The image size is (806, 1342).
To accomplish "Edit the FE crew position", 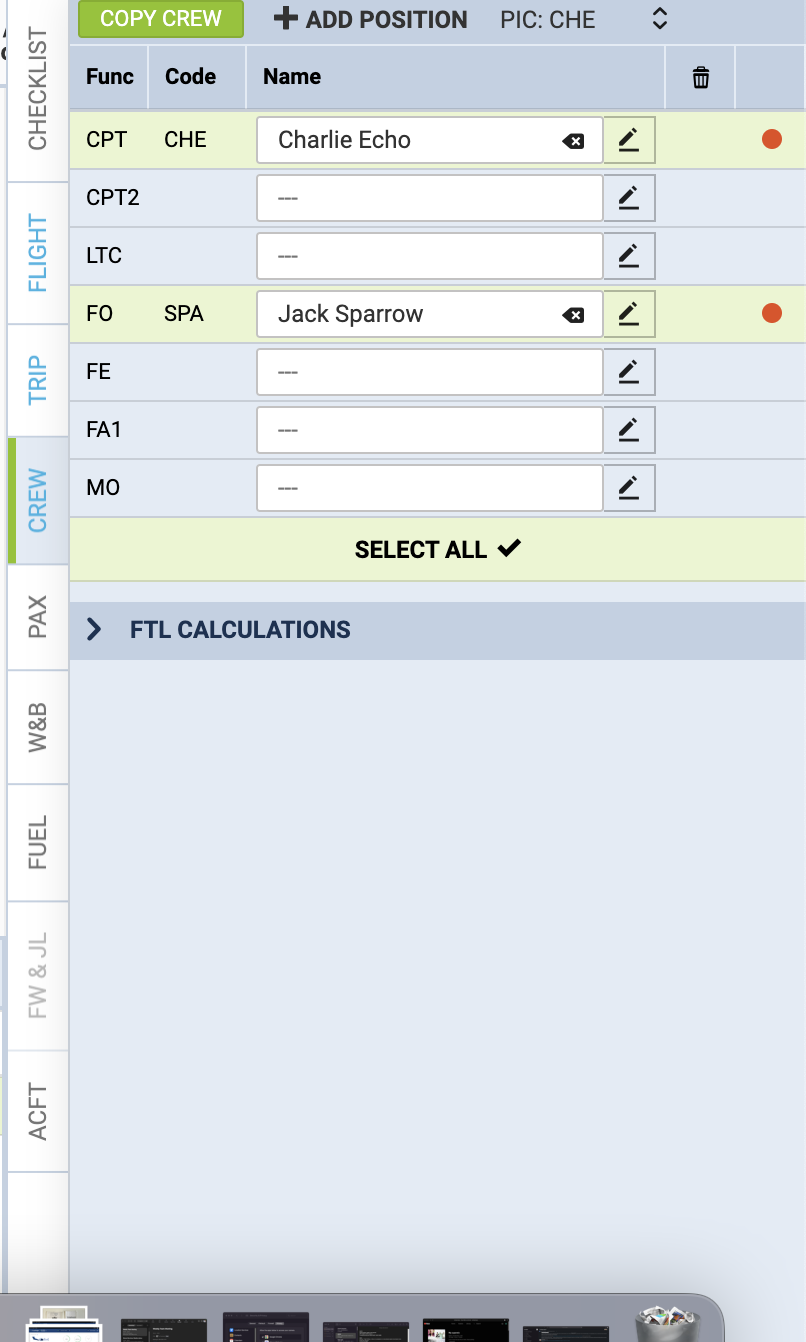I will tap(629, 372).
